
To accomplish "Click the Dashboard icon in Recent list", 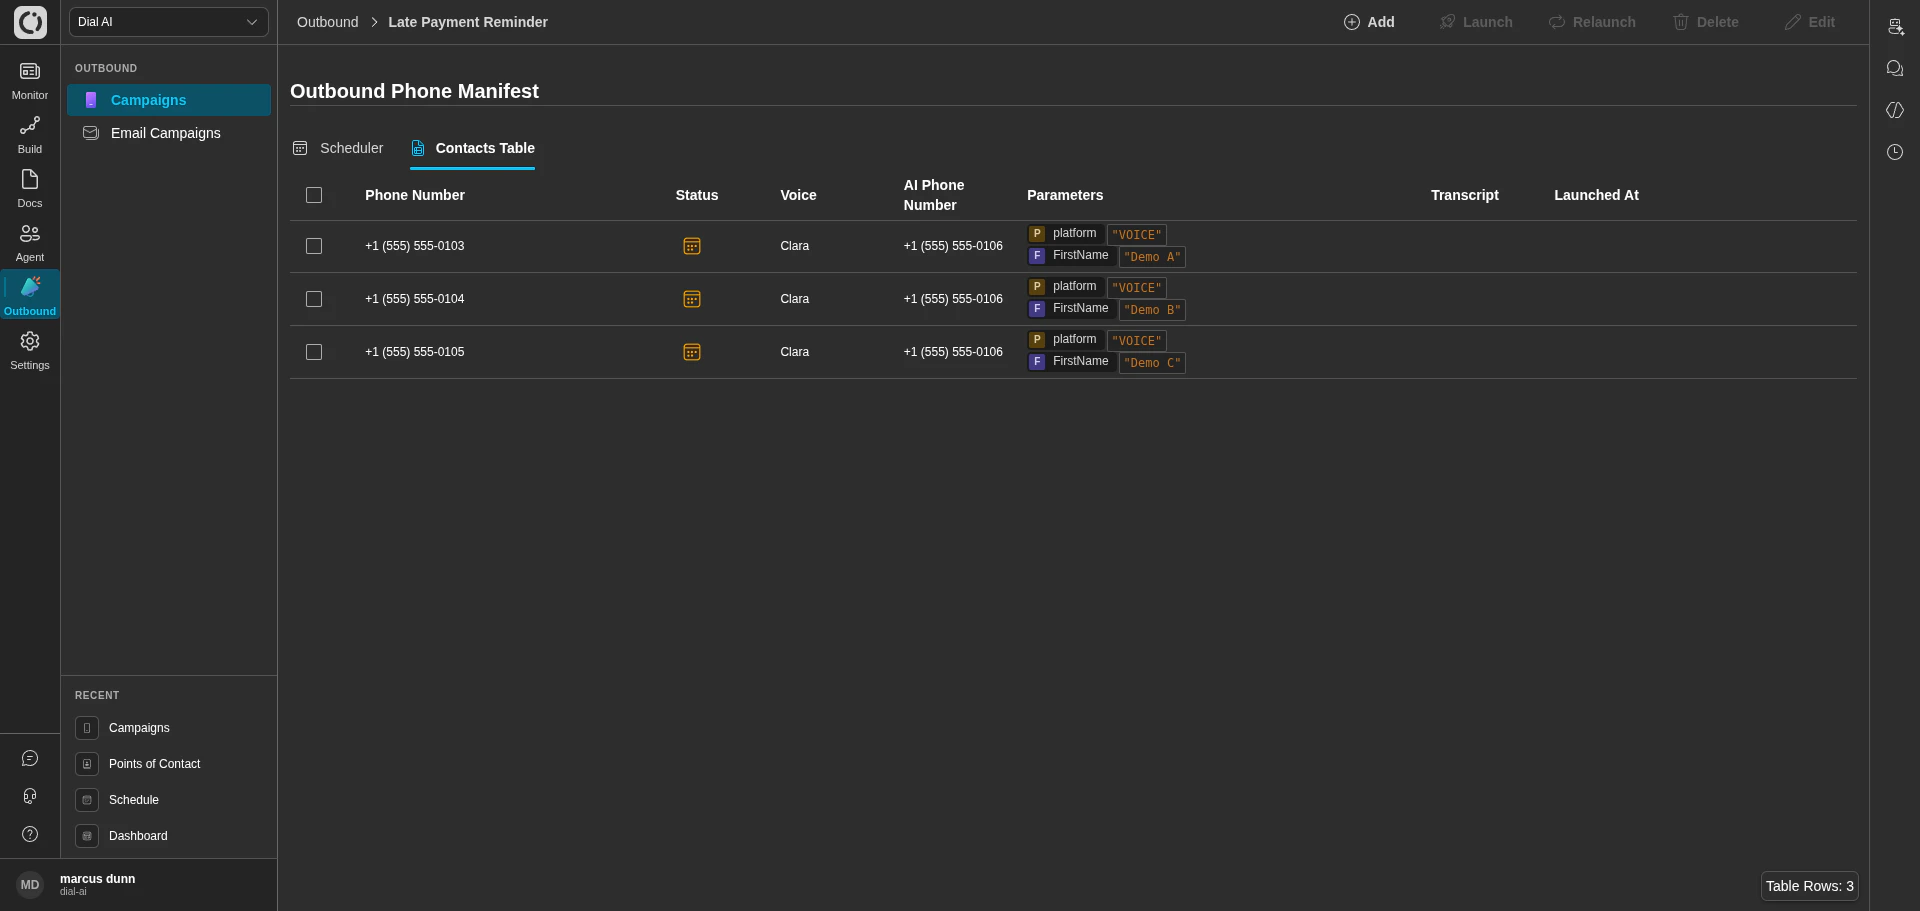I will [x=87, y=836].
